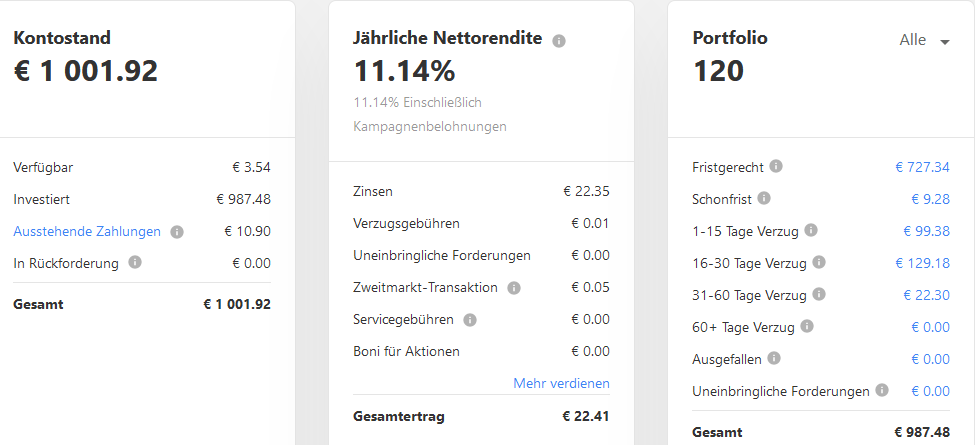
Task: Click info icon next to In Rückforderung
Action: click(135, 262)
